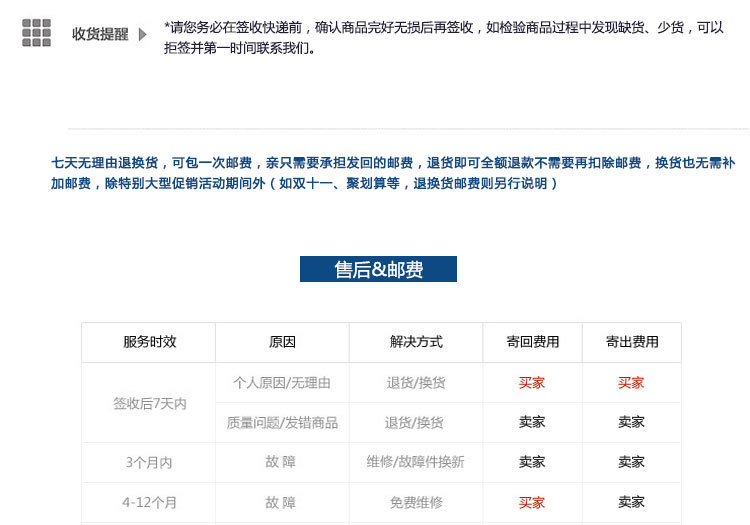Click the 4-12个月 service period cell
This screenshot has width=750, height=525.
tap(149, 503)
